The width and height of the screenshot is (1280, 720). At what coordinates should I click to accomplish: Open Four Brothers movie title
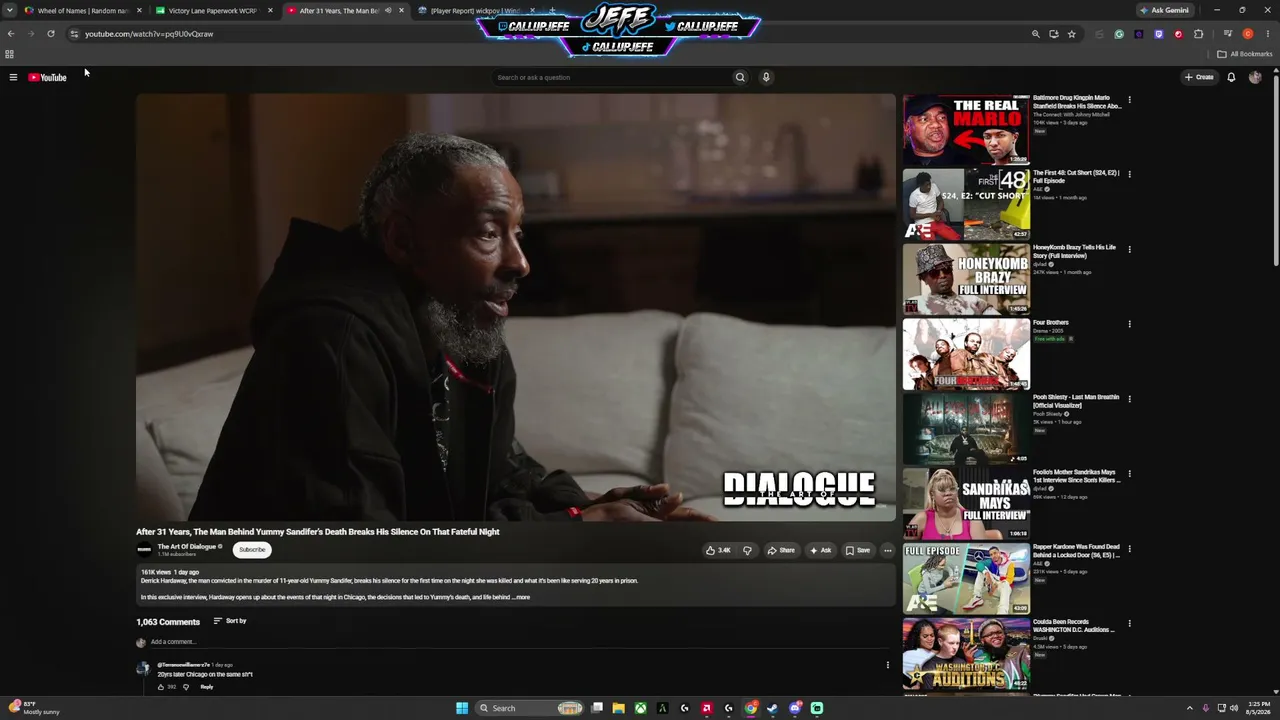pyautogui.click(x=1050, y=323)
